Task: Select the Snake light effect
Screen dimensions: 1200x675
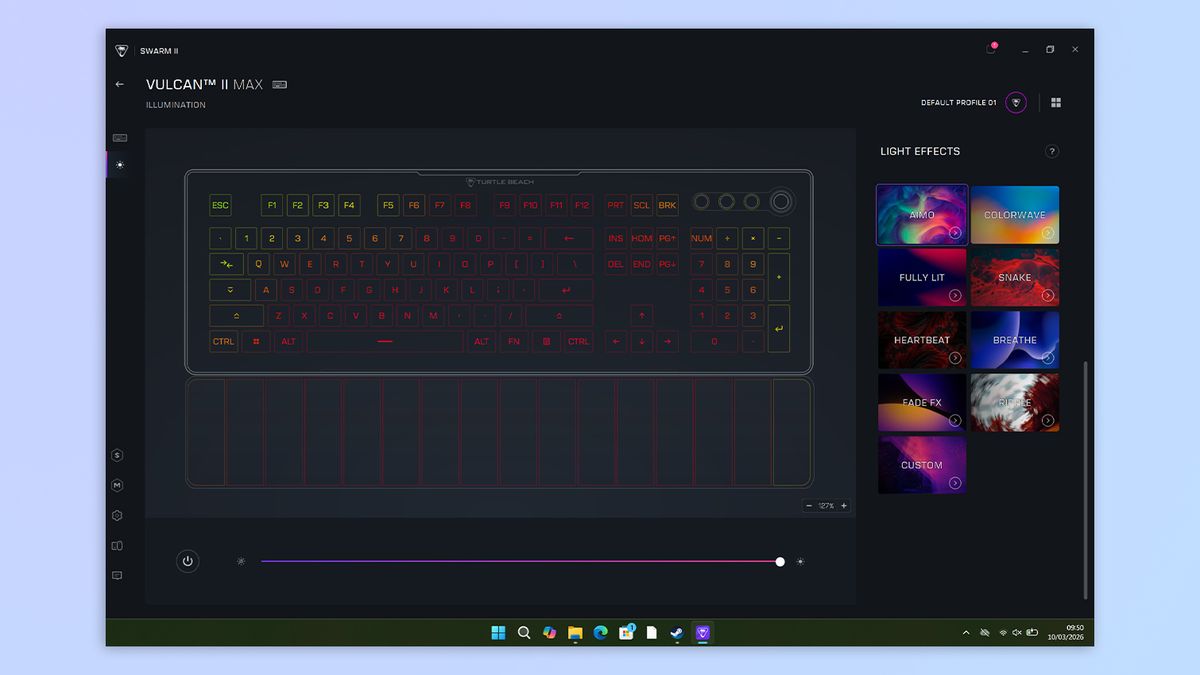Action: [1015, 277]
